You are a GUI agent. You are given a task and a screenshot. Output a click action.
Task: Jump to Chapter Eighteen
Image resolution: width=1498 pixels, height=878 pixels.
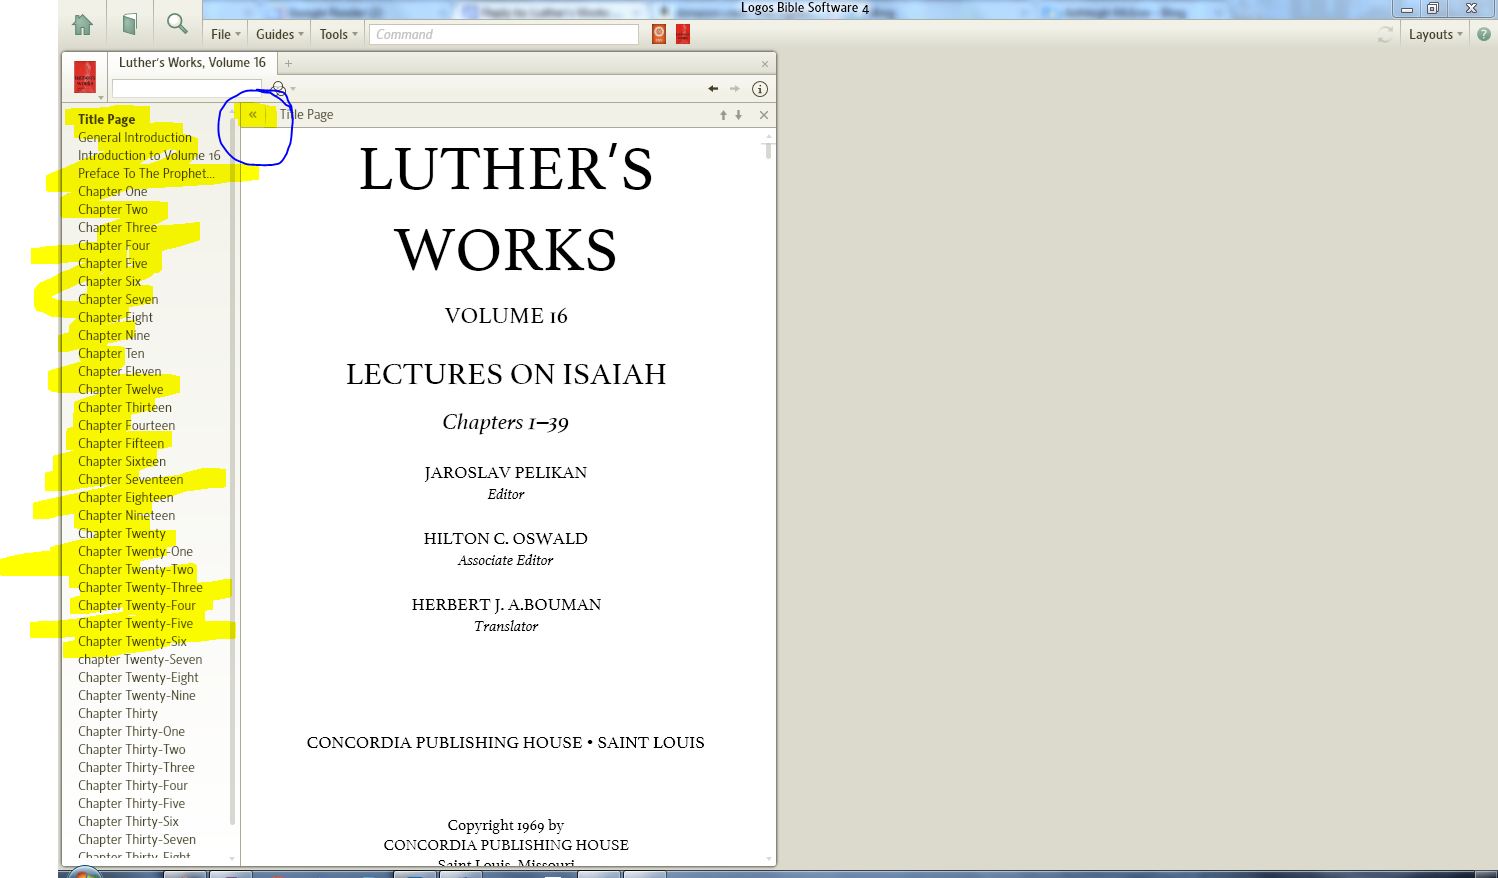[x=125, y=497]
